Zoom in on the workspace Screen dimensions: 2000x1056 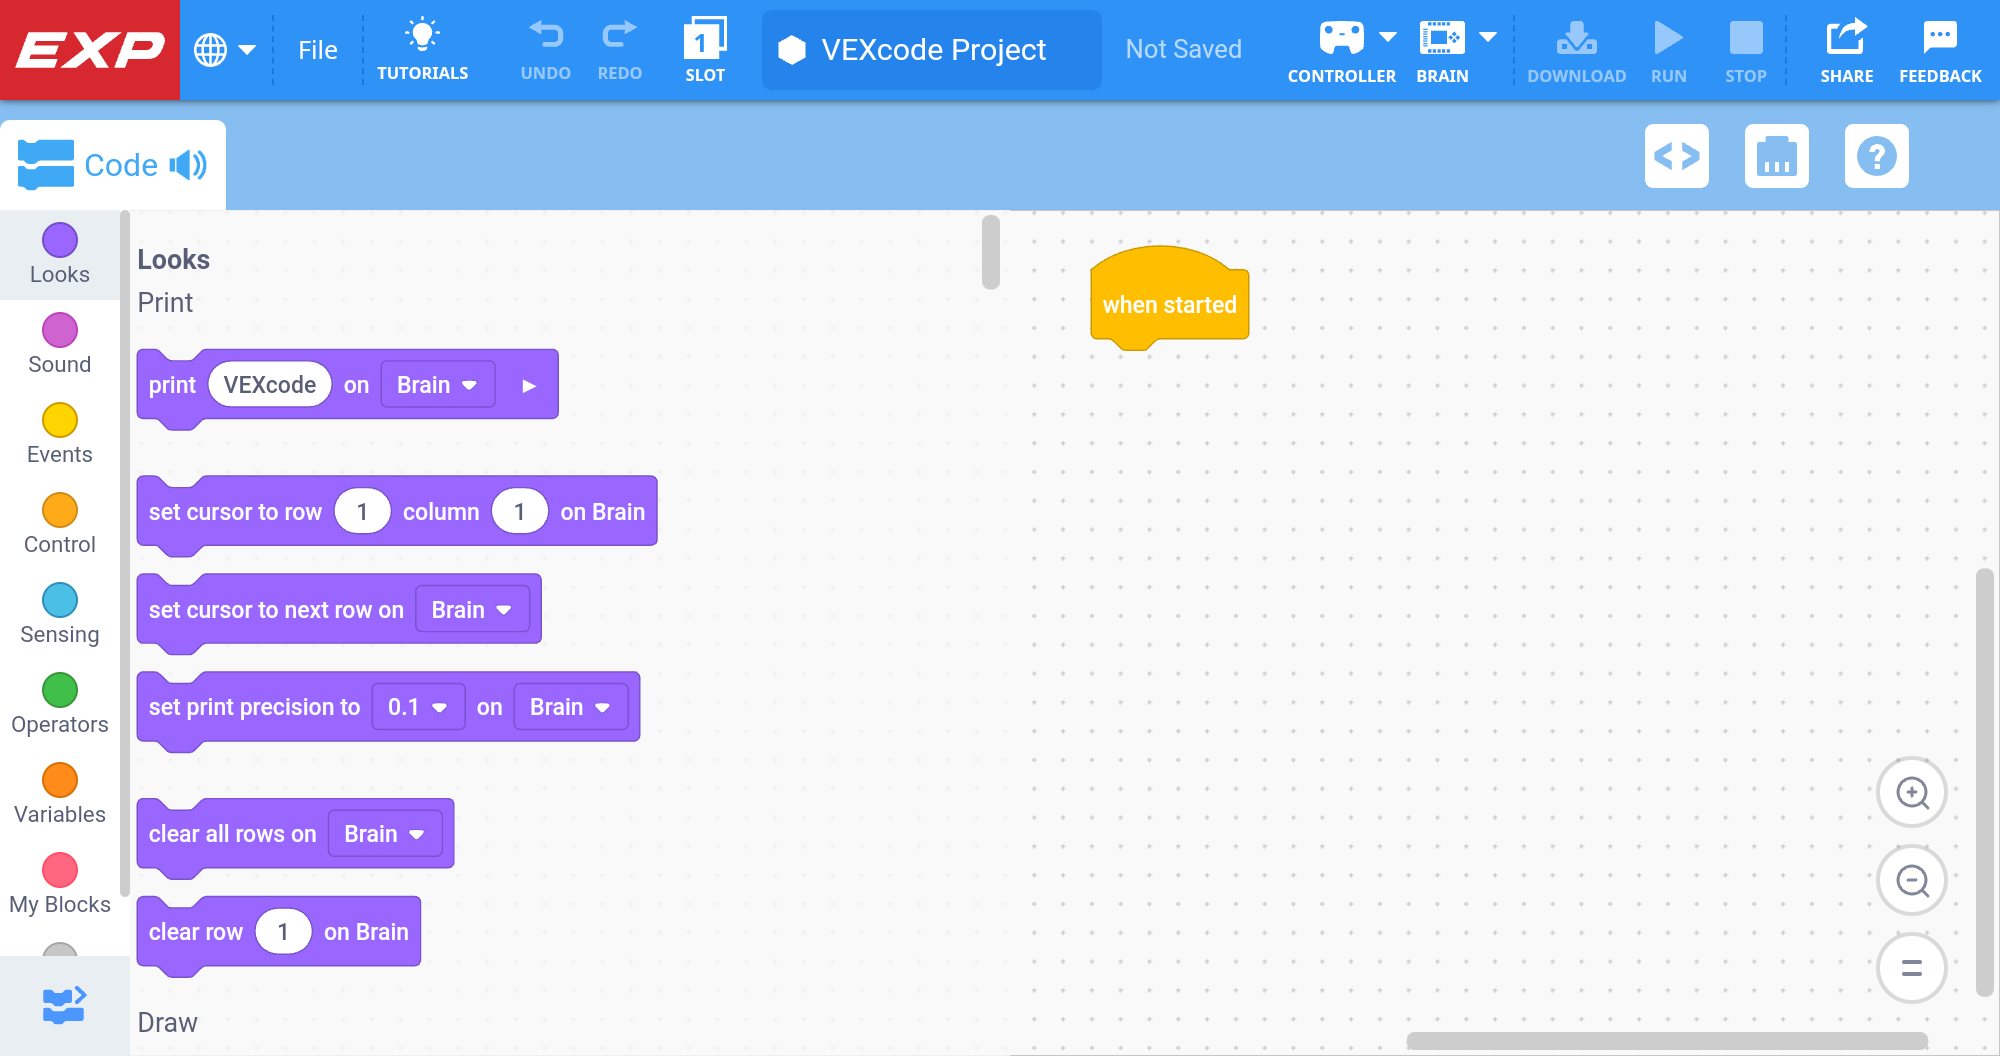pyautogui.click(x=1911, y=792)
